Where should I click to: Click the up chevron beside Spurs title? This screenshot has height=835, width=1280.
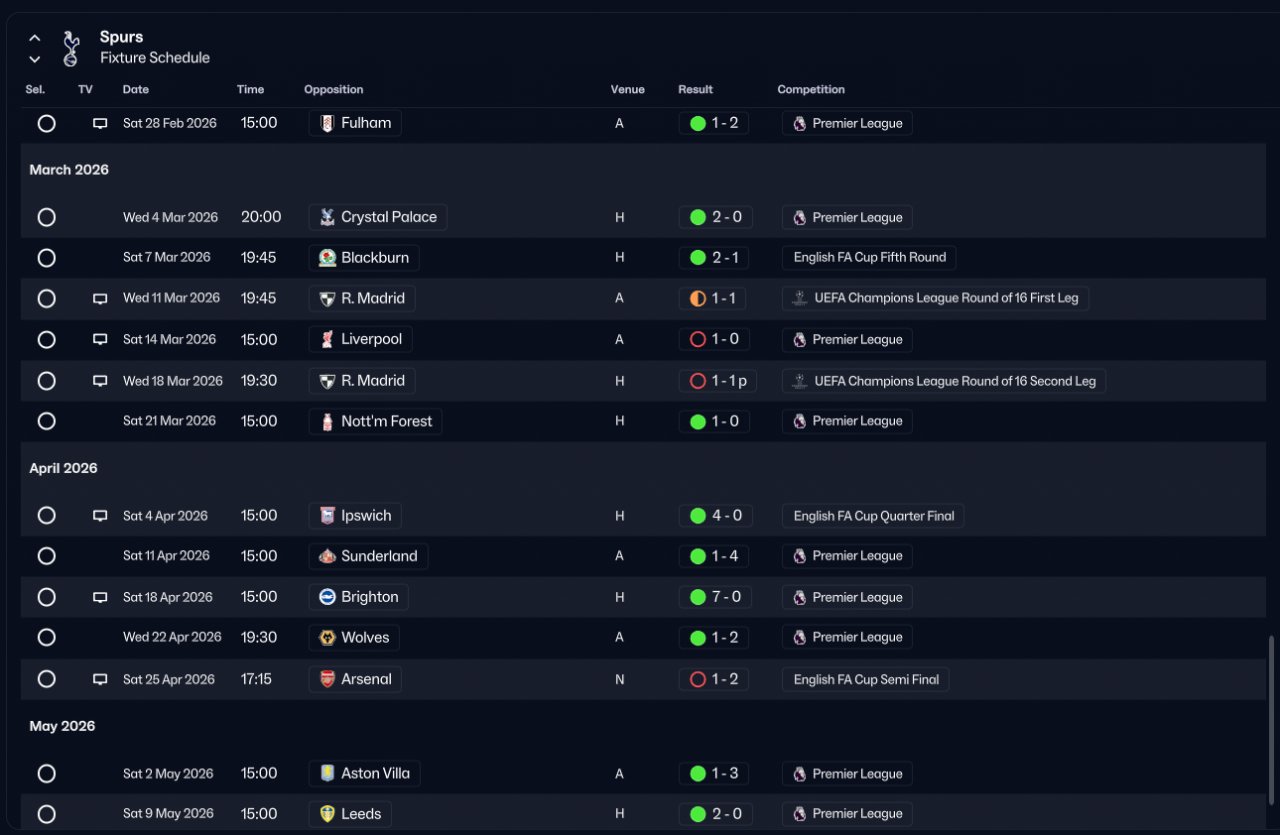point(35,38)
